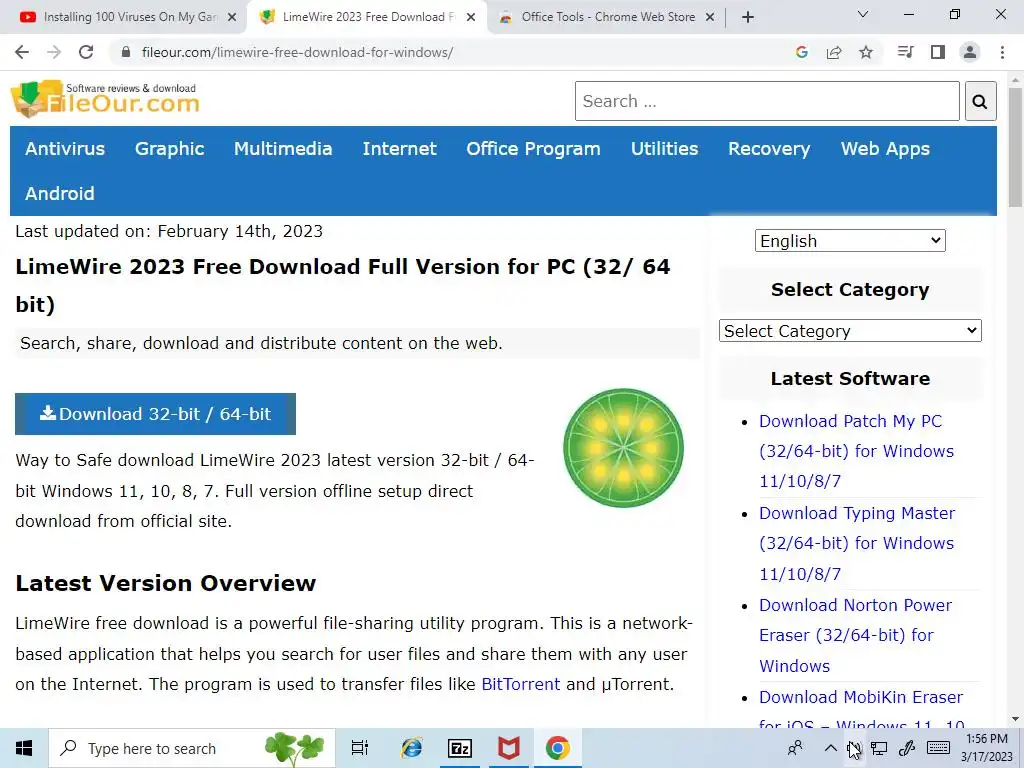The image size is (1024, 768).
Task: Switch to Office Tools Chrome Web Store tab
Action: (x=608, y=18)
